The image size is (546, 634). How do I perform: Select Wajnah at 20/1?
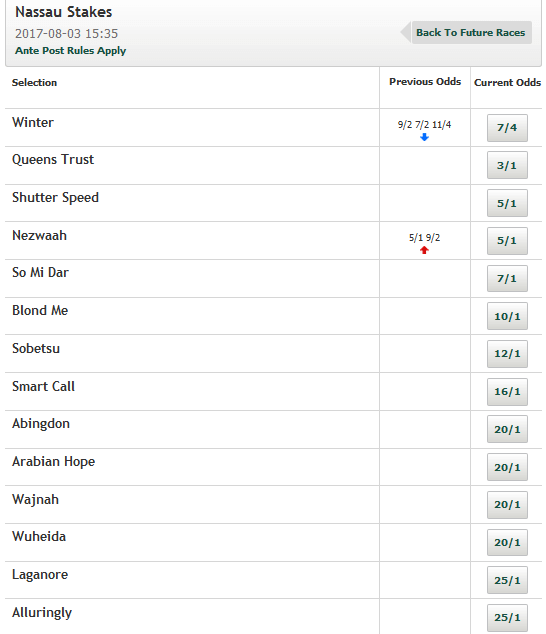[x=507, y=505]
